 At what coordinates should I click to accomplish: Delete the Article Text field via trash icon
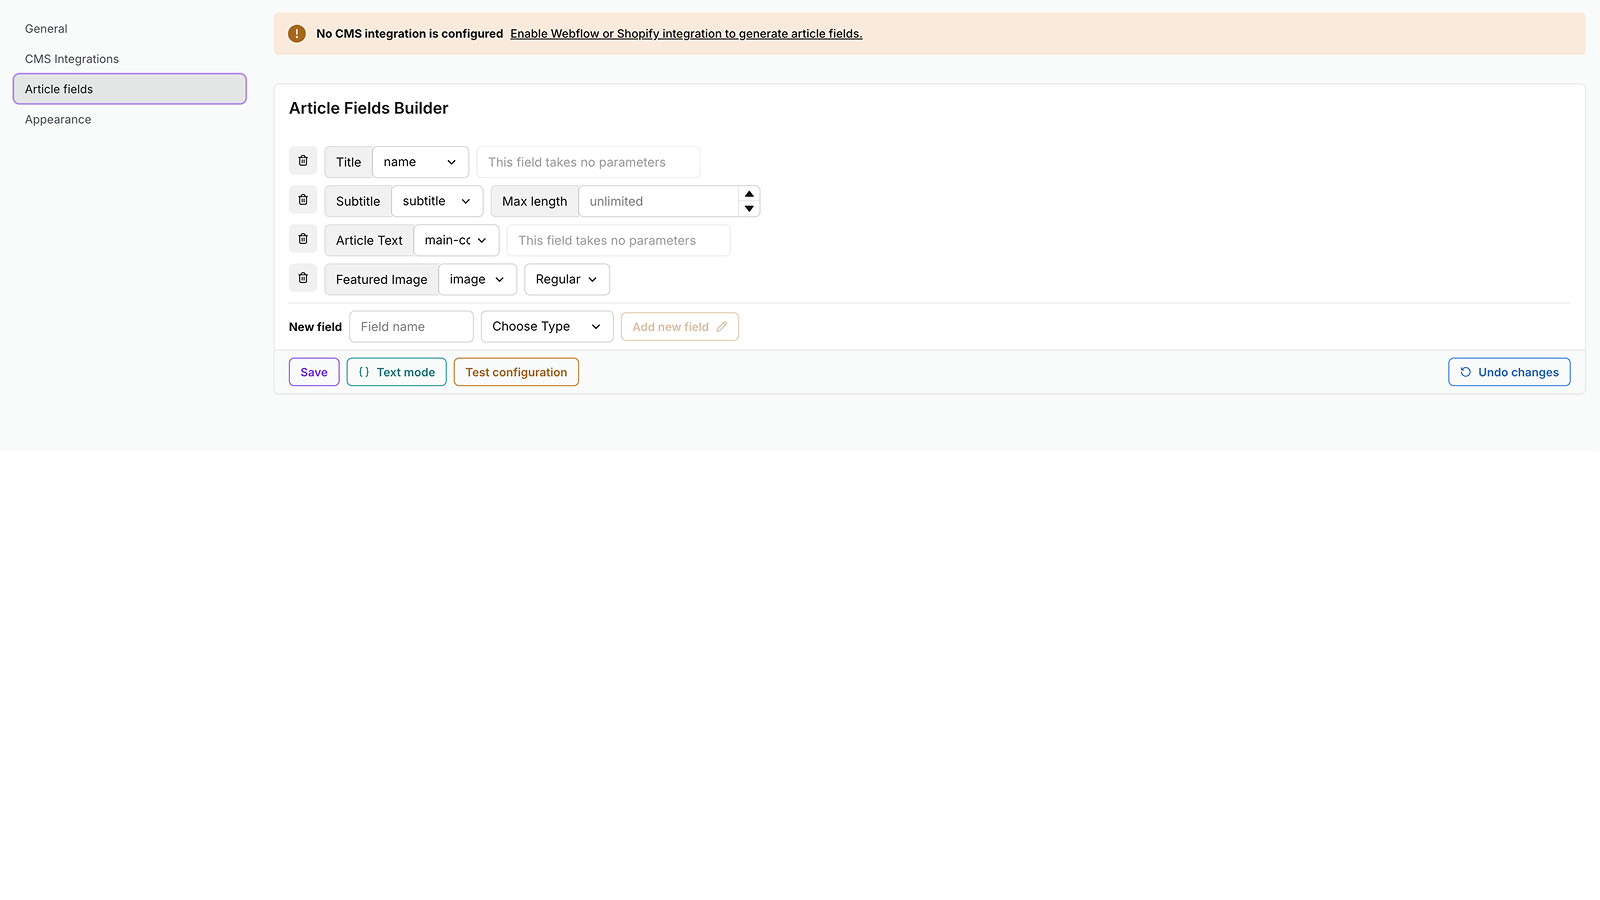[303, 238]
